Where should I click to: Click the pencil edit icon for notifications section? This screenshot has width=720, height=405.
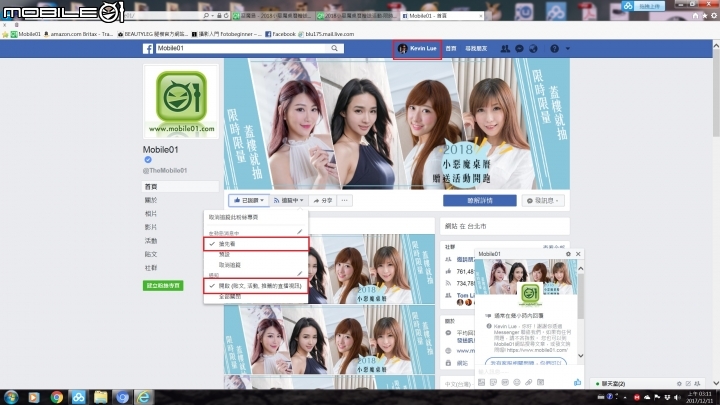[x=299, y=274]
